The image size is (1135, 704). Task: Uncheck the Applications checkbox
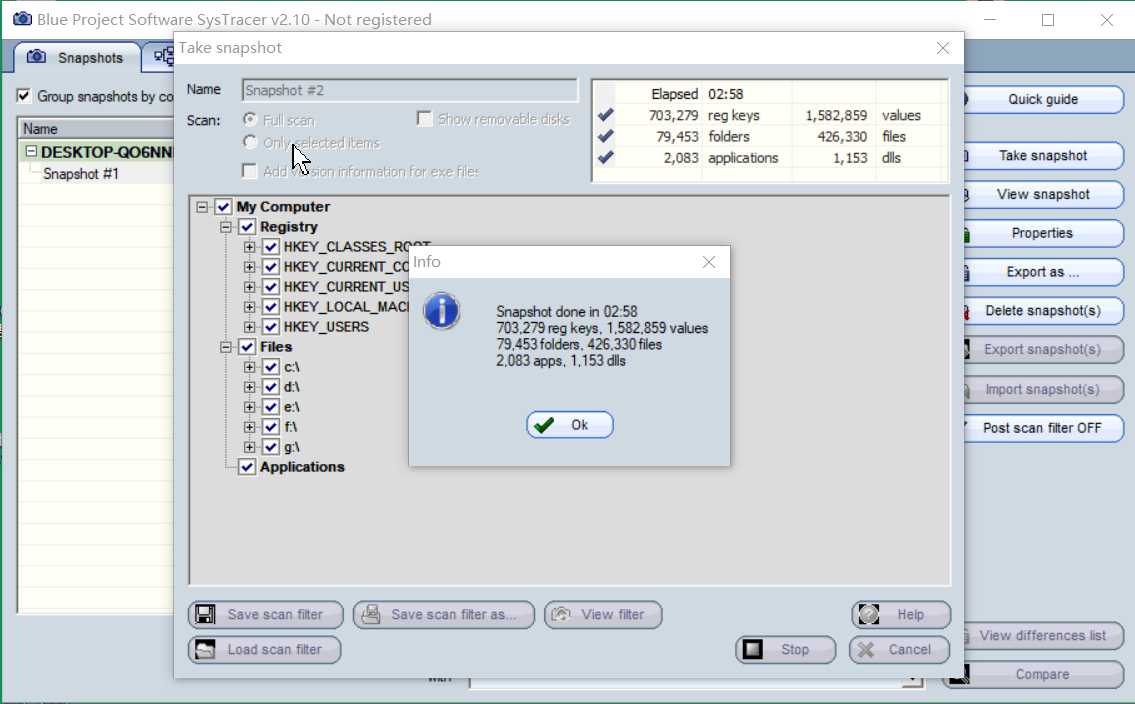pyautogui.click(x=247, y=467)
